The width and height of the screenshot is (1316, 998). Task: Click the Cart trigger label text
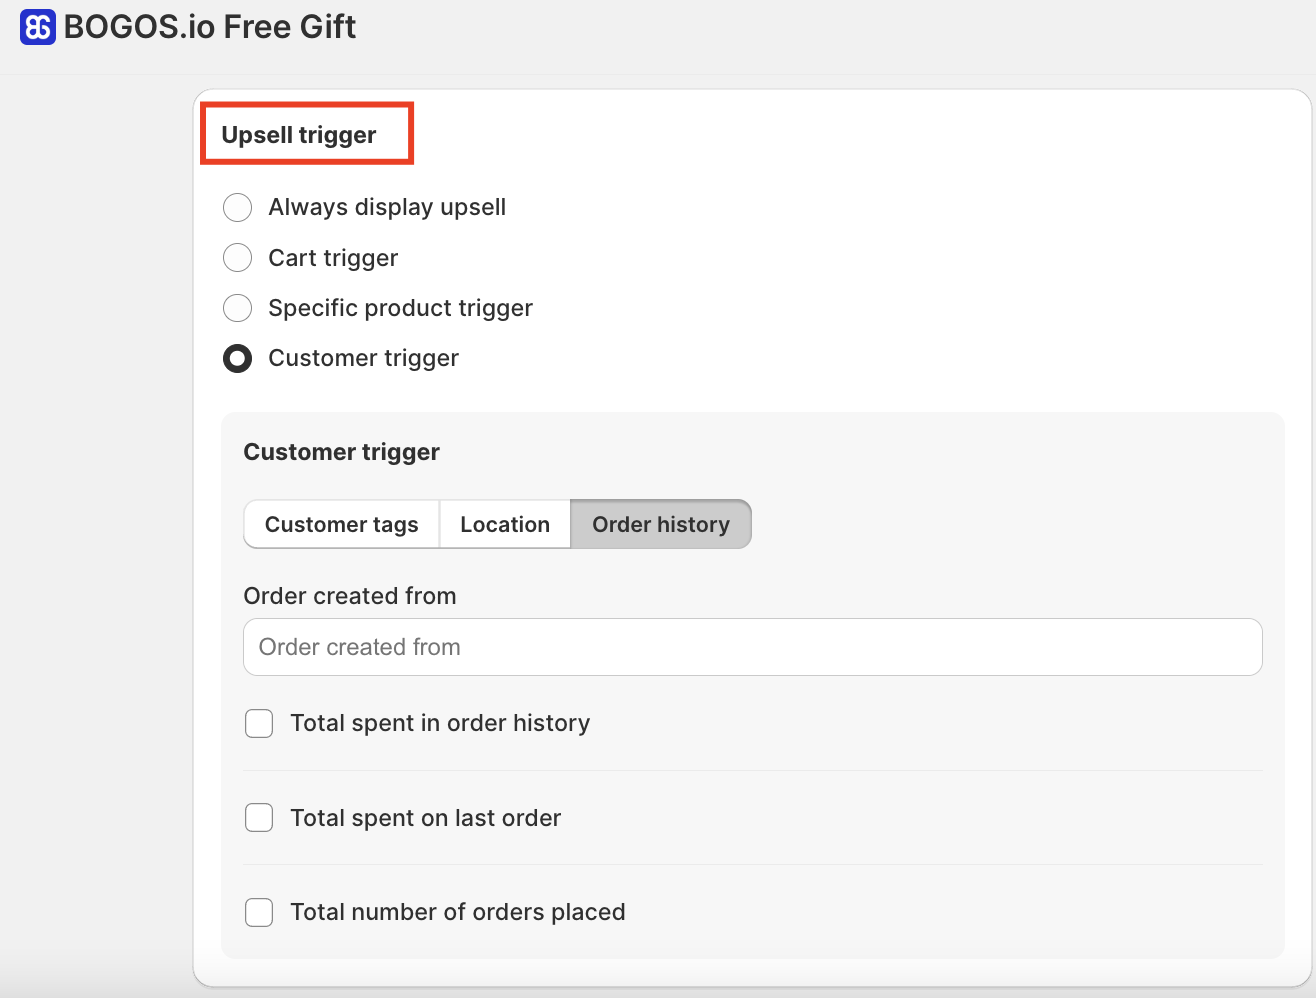333,258
